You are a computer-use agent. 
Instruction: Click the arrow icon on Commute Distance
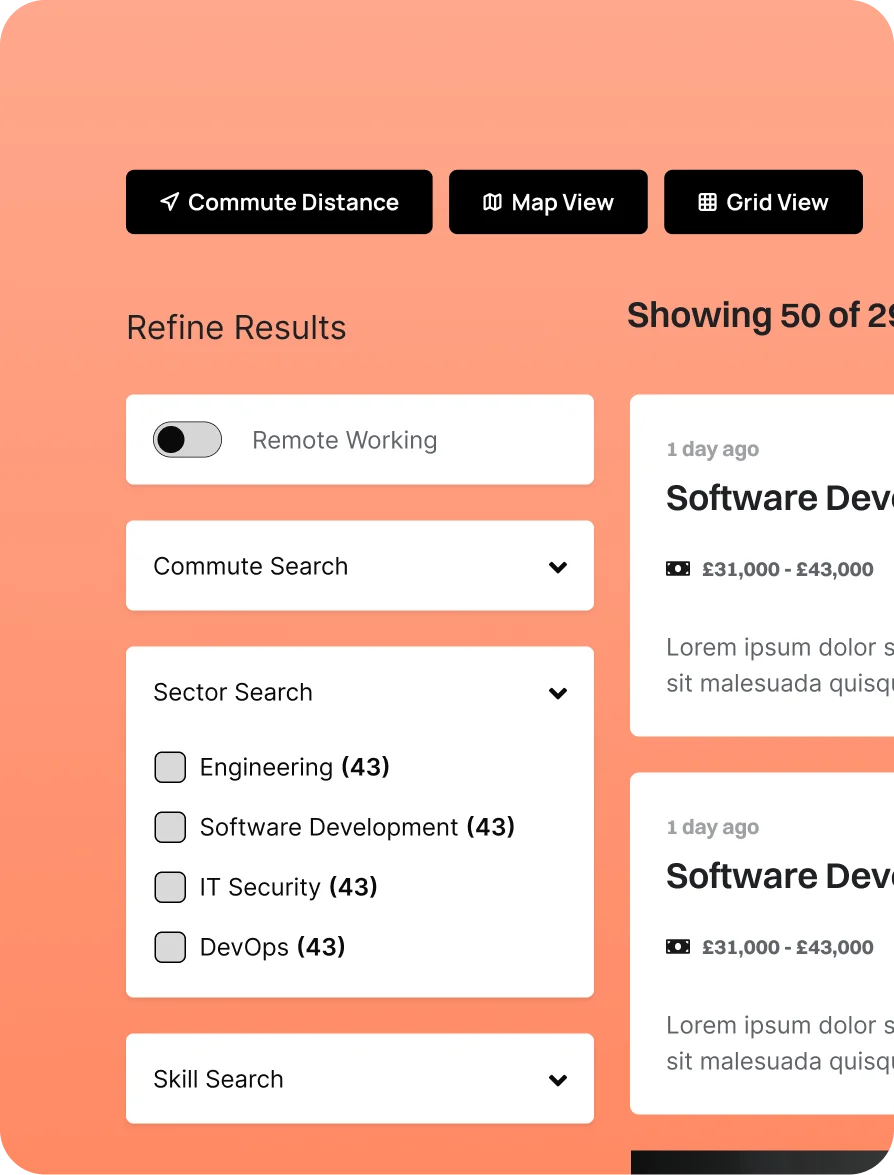(x=169, y=202)
